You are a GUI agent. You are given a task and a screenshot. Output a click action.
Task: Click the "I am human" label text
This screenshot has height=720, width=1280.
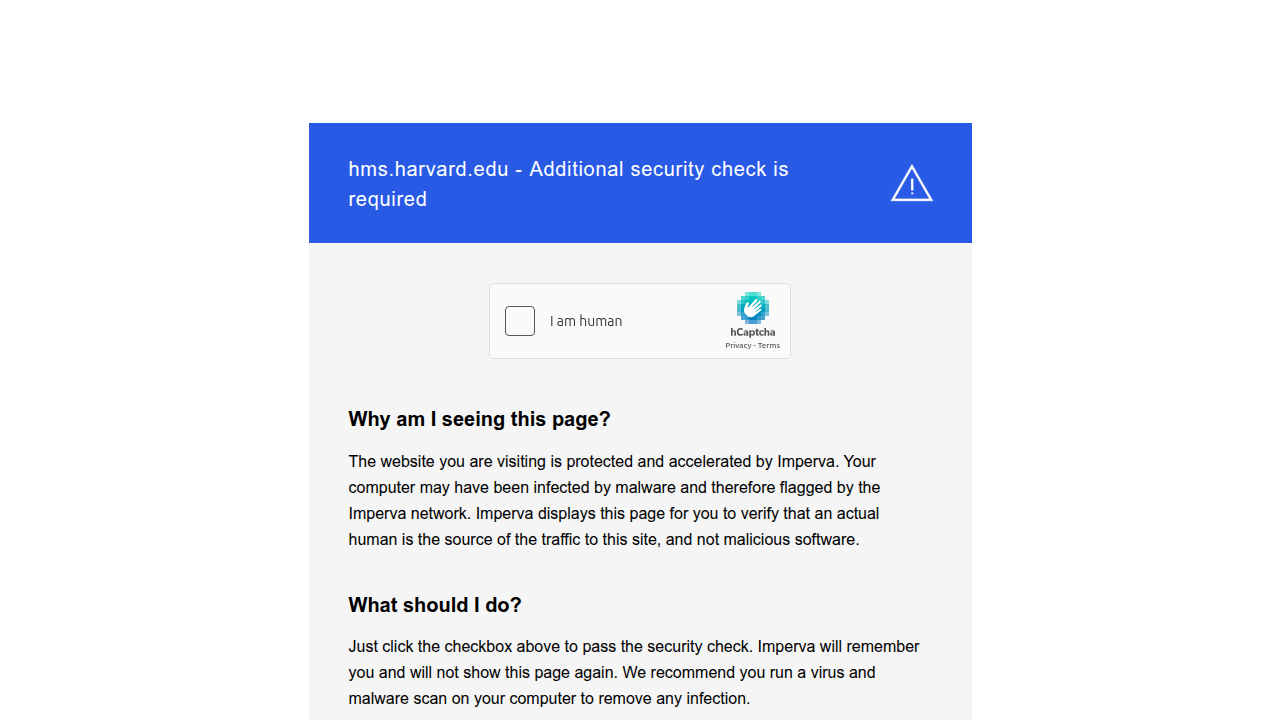(x=586, y=321)
